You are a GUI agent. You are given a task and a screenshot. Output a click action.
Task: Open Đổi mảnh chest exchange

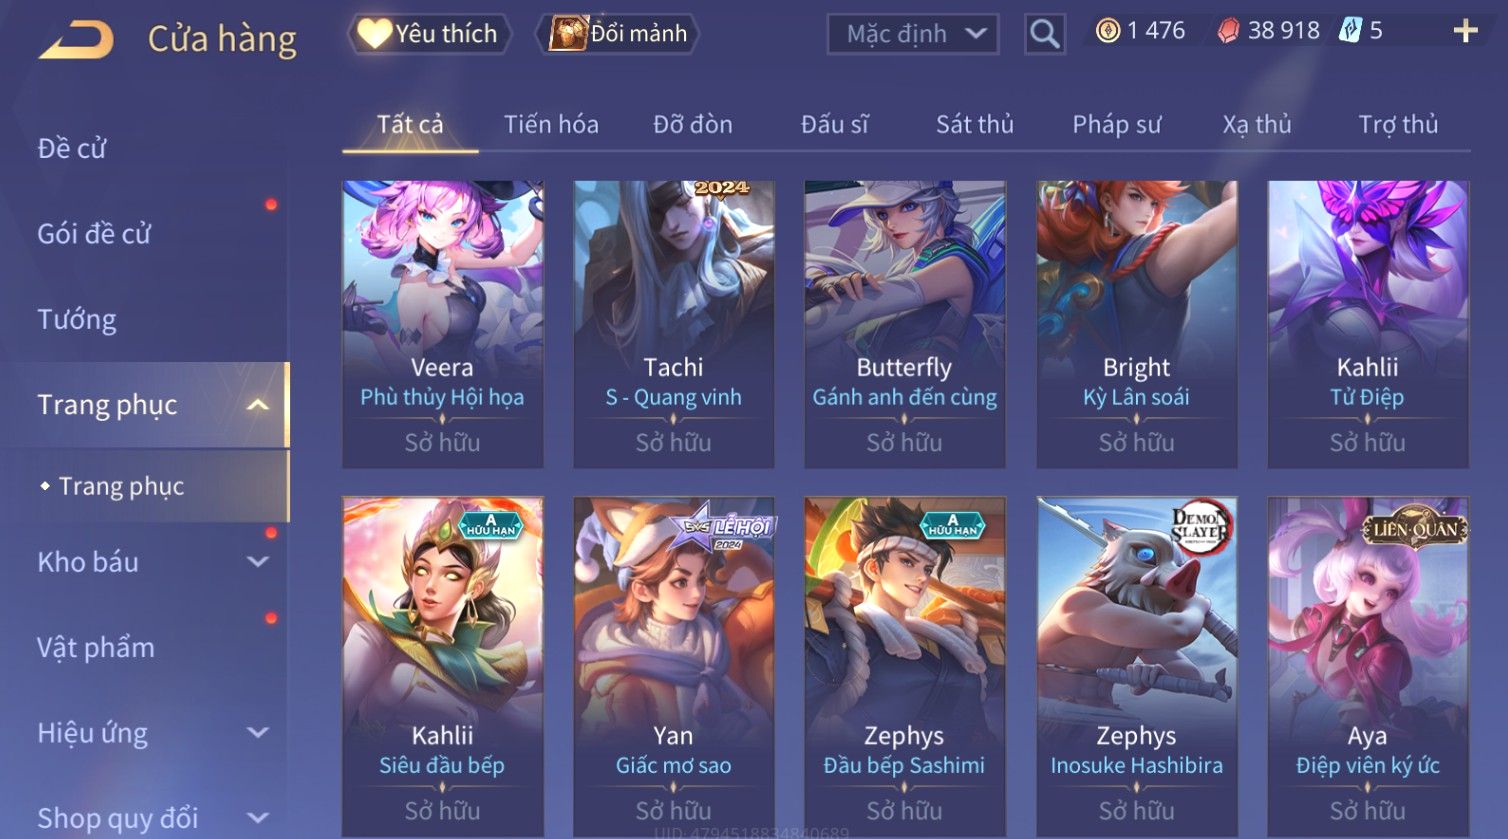(617, 33)
